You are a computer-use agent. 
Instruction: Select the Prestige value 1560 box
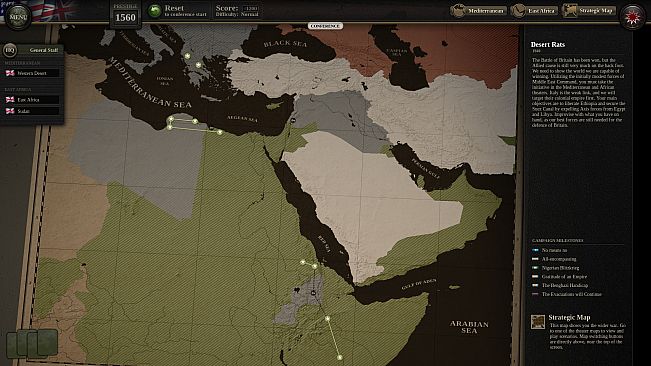click(x=125, y=17)
